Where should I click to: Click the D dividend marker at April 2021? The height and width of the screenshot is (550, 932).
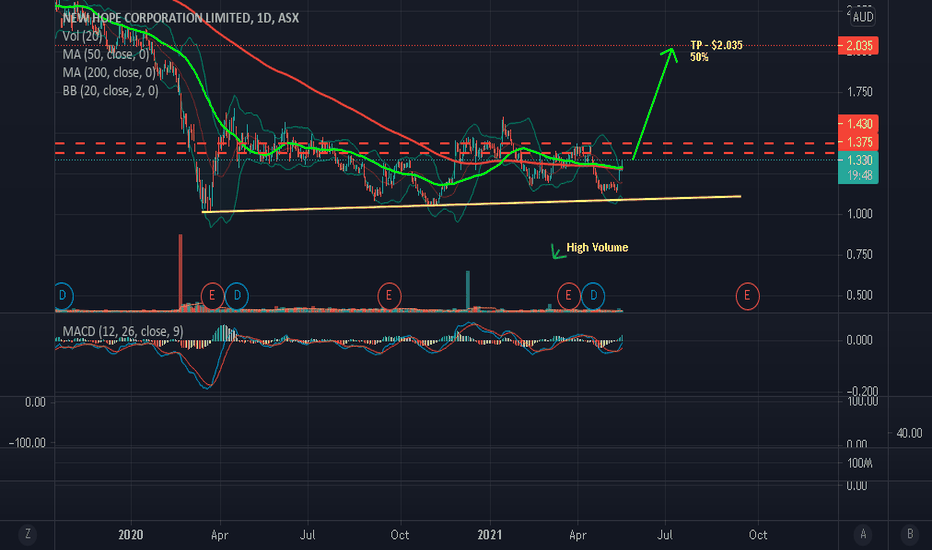coord(593,296)
